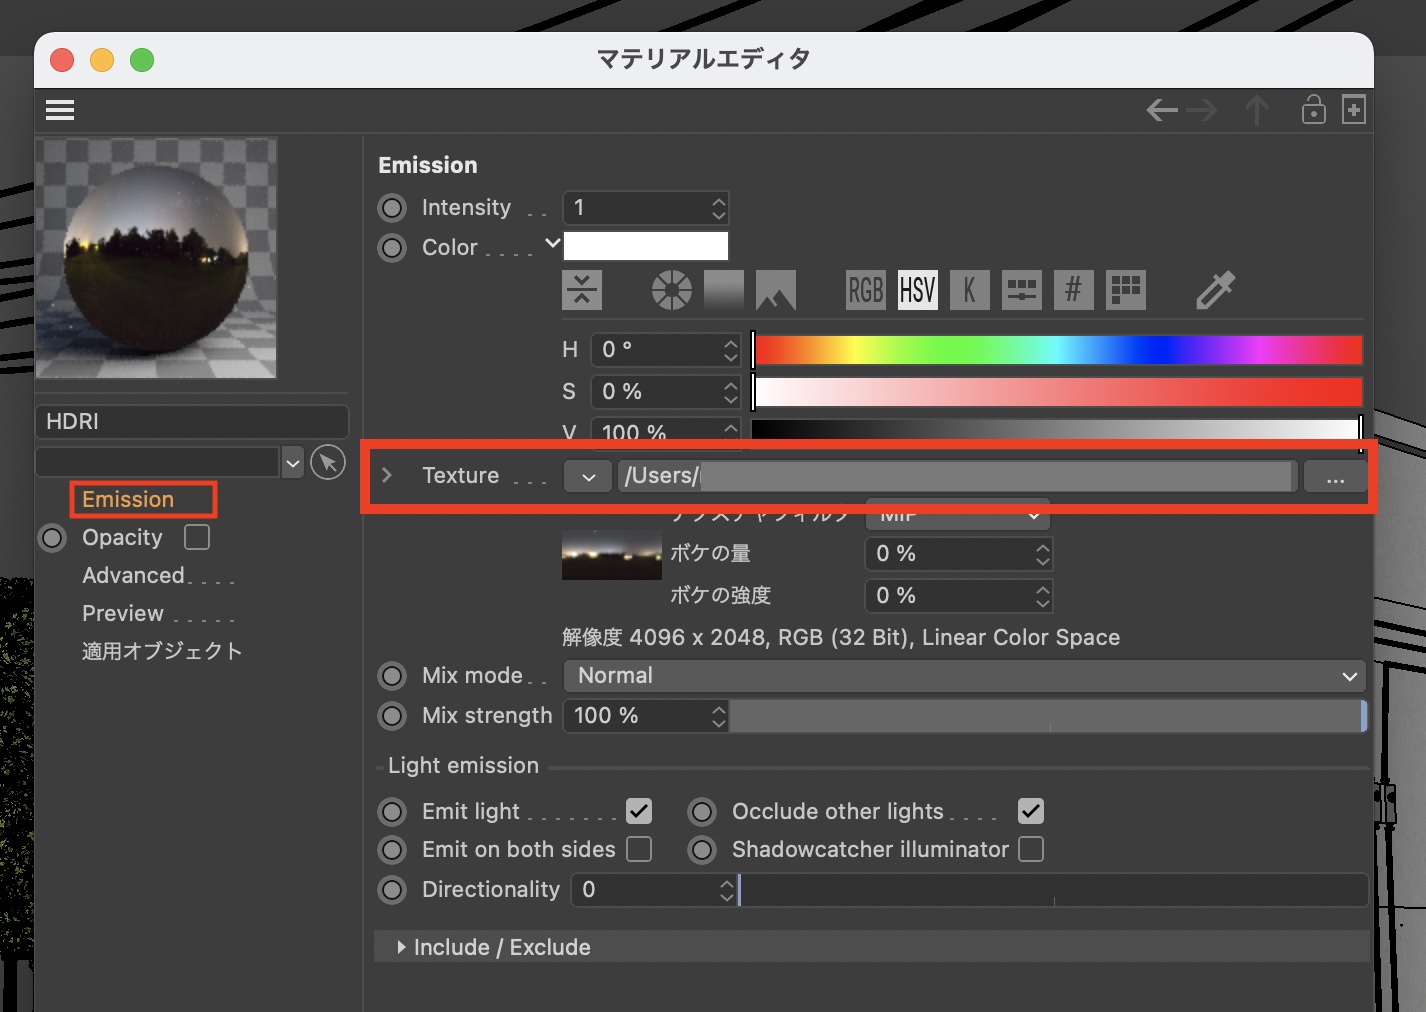Select the Advanced channel in sidebar
The height and width of the screenshot is (1012, 1426).
pyautogui.click(x=133, y=576)
